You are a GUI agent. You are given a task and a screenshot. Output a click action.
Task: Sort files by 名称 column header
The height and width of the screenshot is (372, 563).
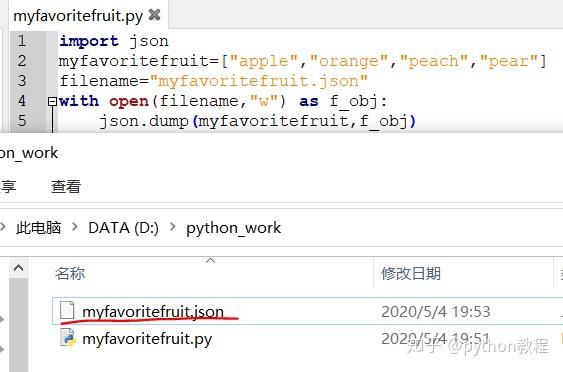[70, 274]
